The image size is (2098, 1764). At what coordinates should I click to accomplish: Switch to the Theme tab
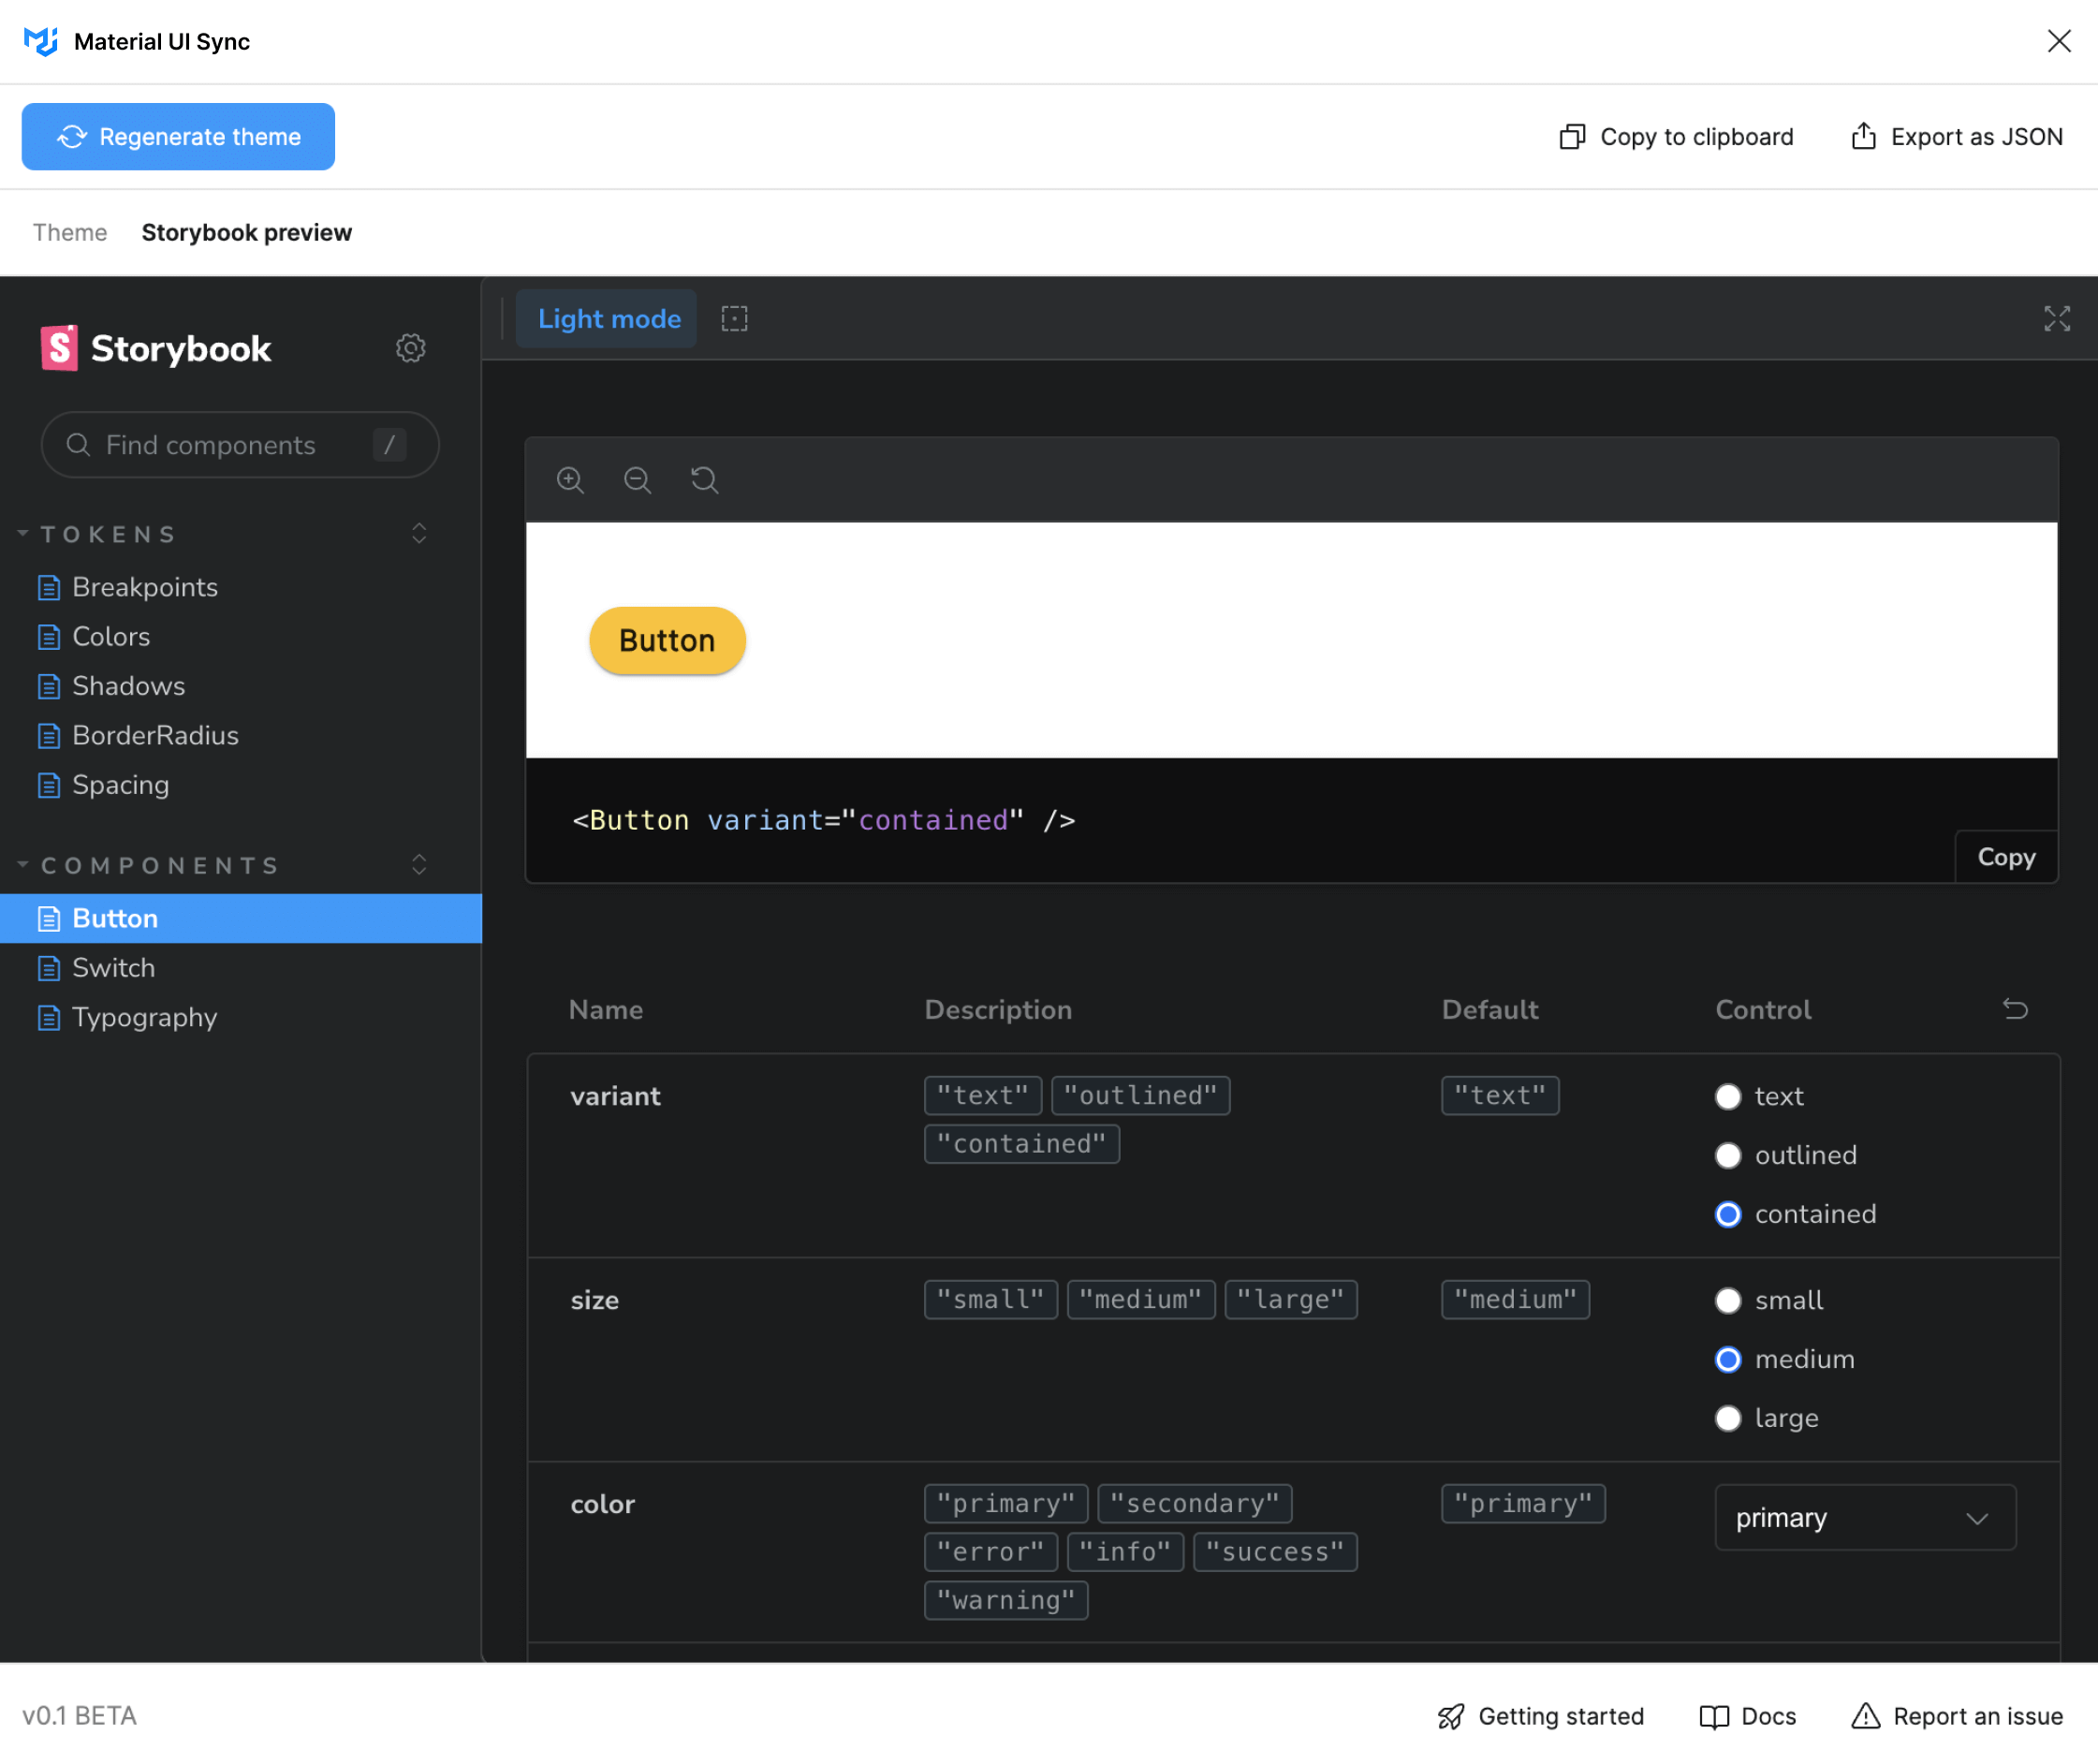[69, 232]
